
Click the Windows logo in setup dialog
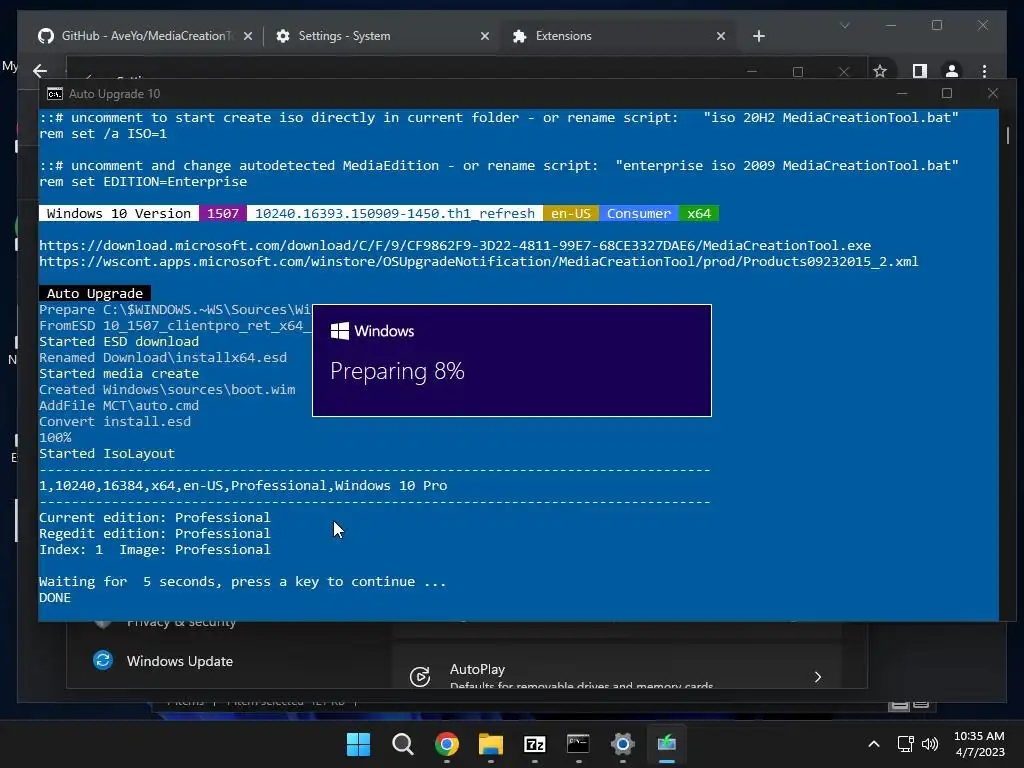click(x=340, y=331)
